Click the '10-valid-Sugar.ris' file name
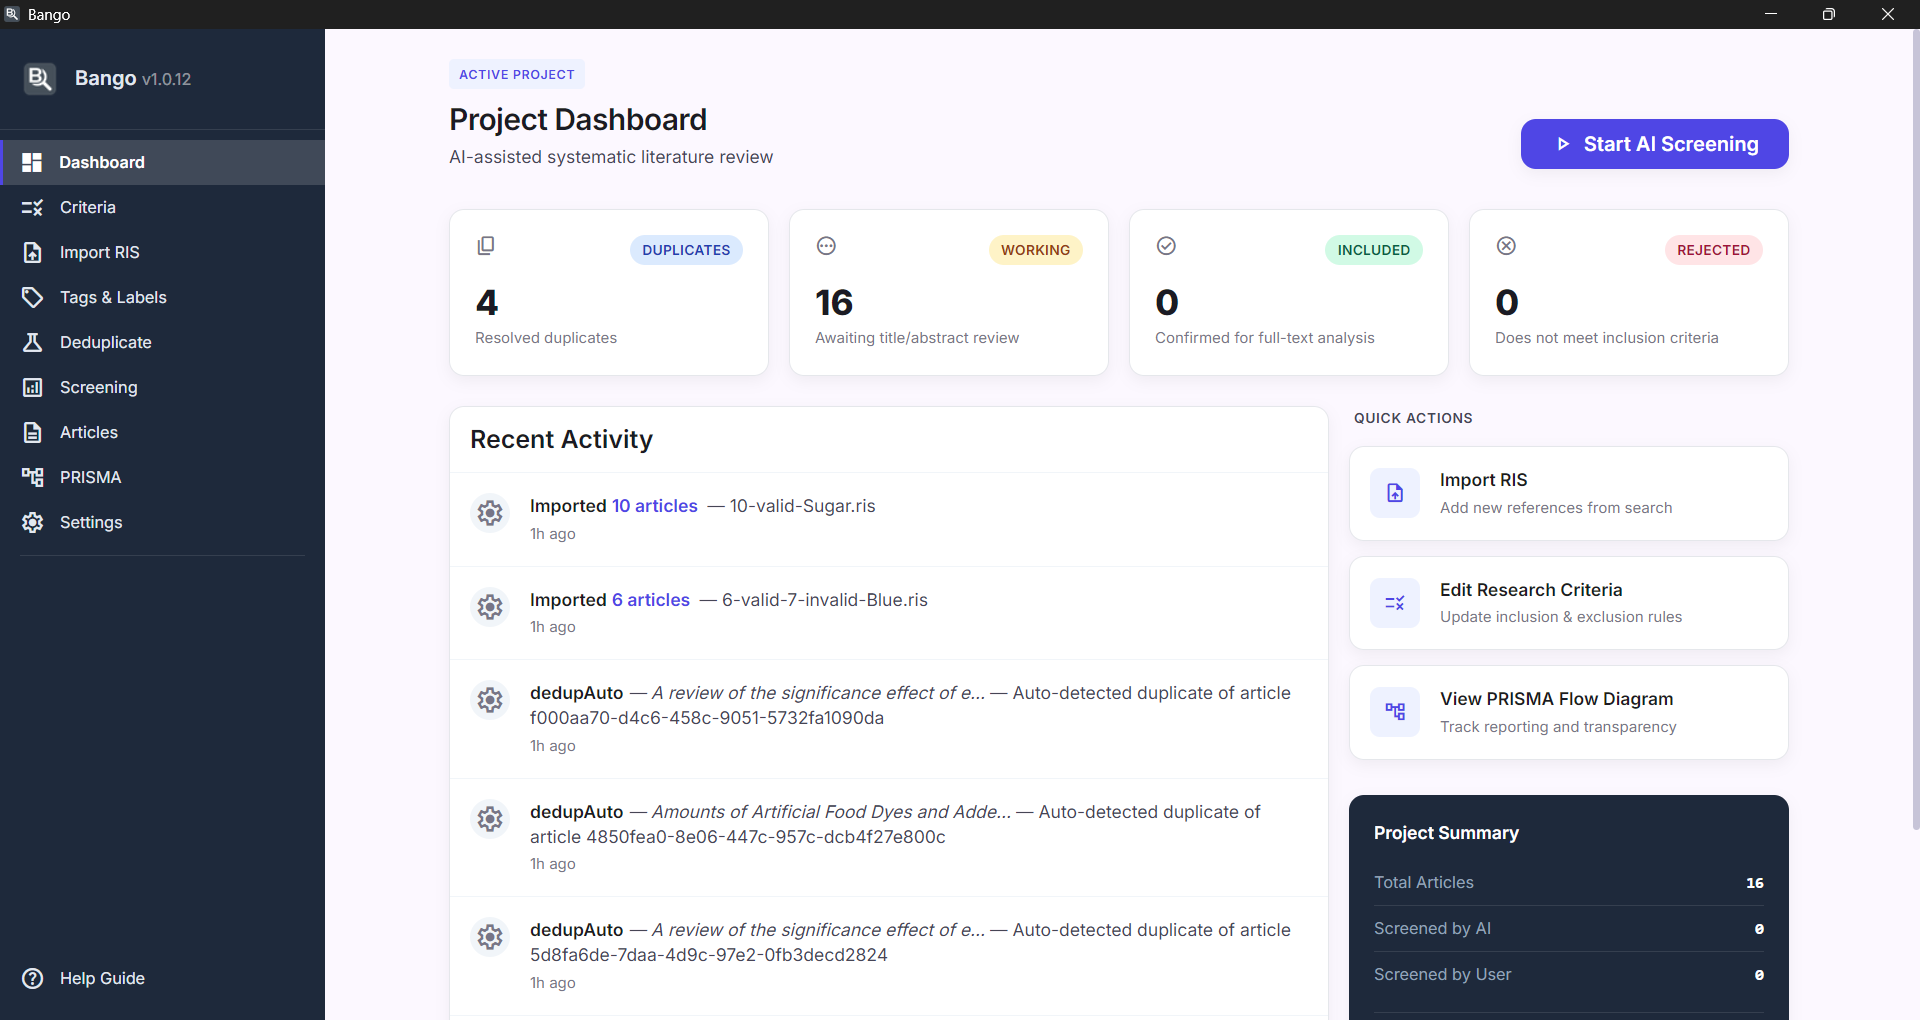This screenshot has height=1020, width=1920. pos(802,506)
